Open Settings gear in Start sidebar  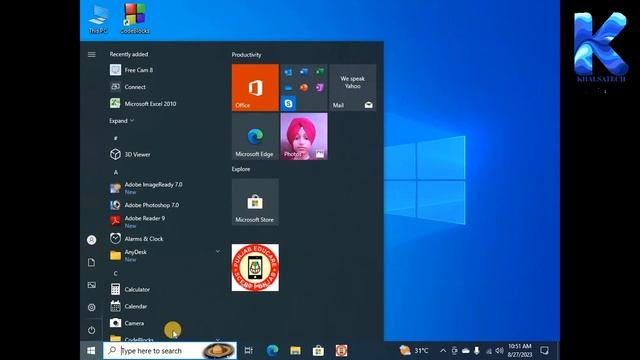click(x=91, y=307)
